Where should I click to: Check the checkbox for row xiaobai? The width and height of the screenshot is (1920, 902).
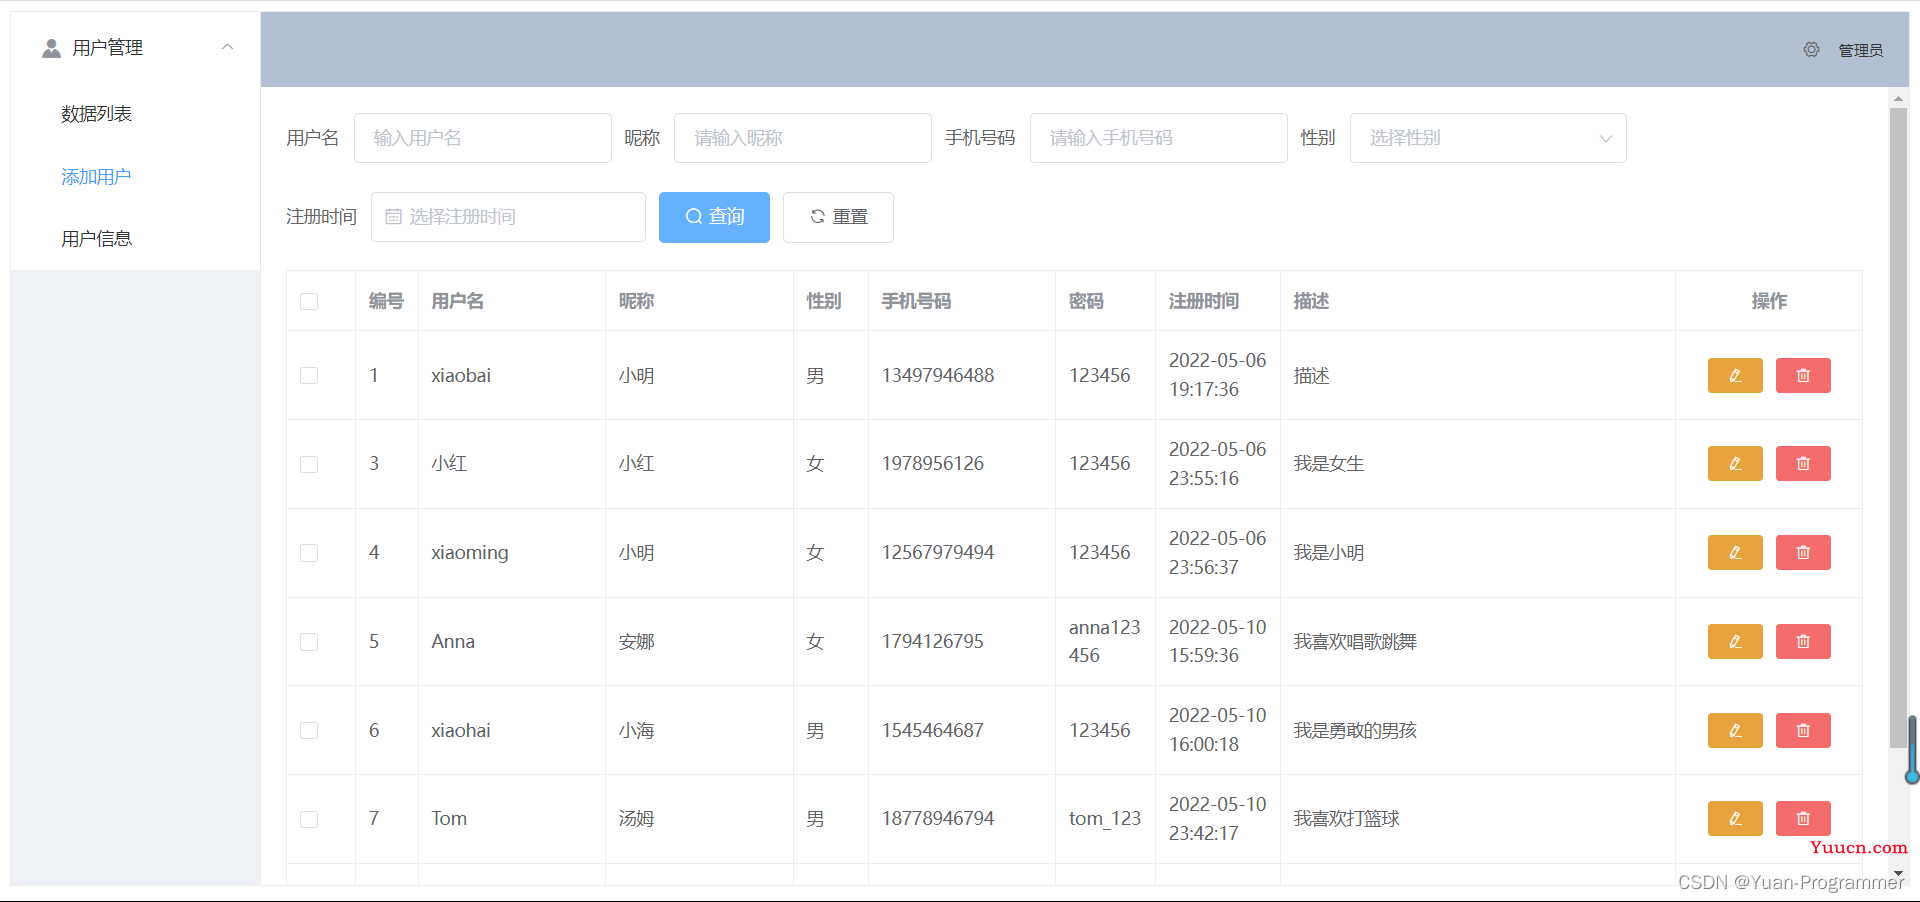click(x=309, y=375)
